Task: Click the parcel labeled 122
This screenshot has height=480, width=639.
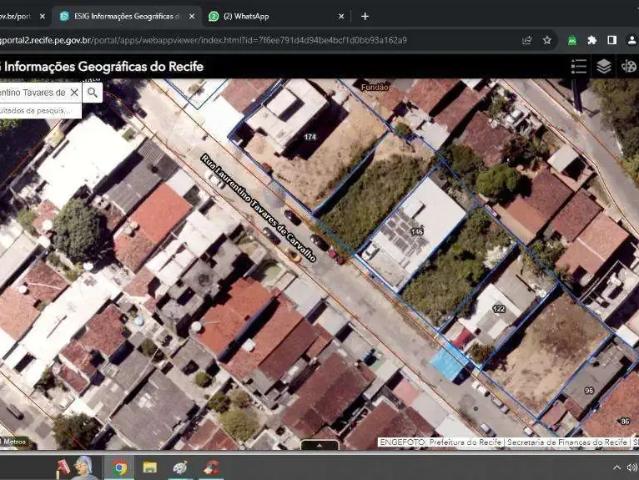Action: (499, 309)
